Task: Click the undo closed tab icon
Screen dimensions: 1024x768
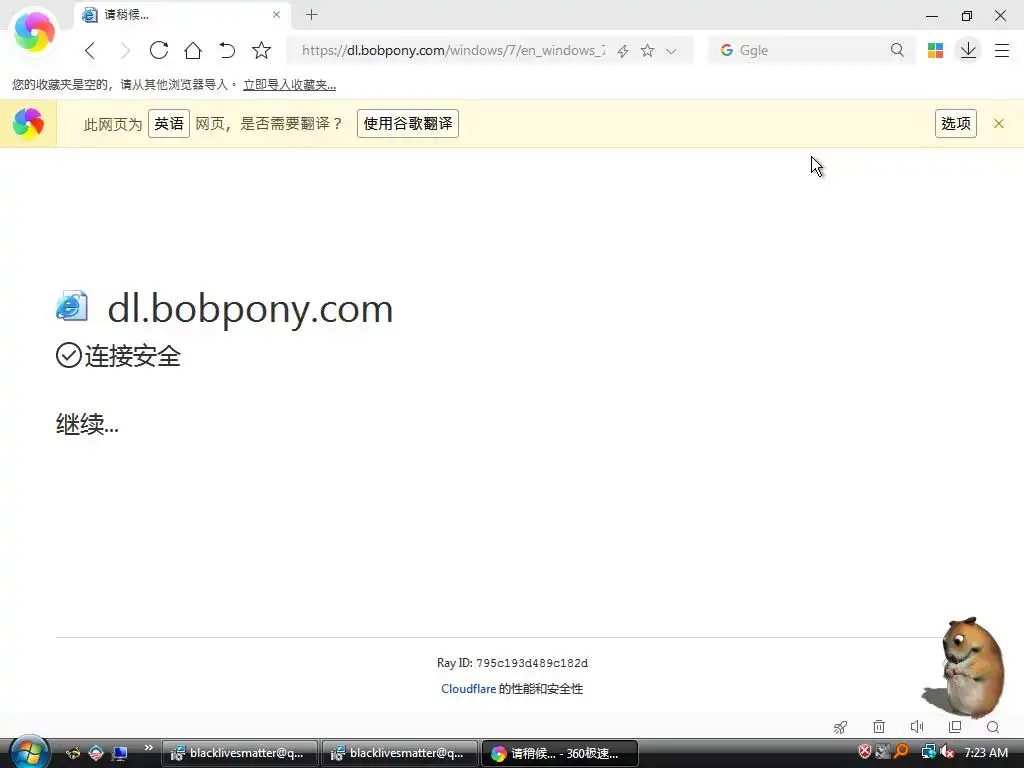Action: tap(227, 50)
